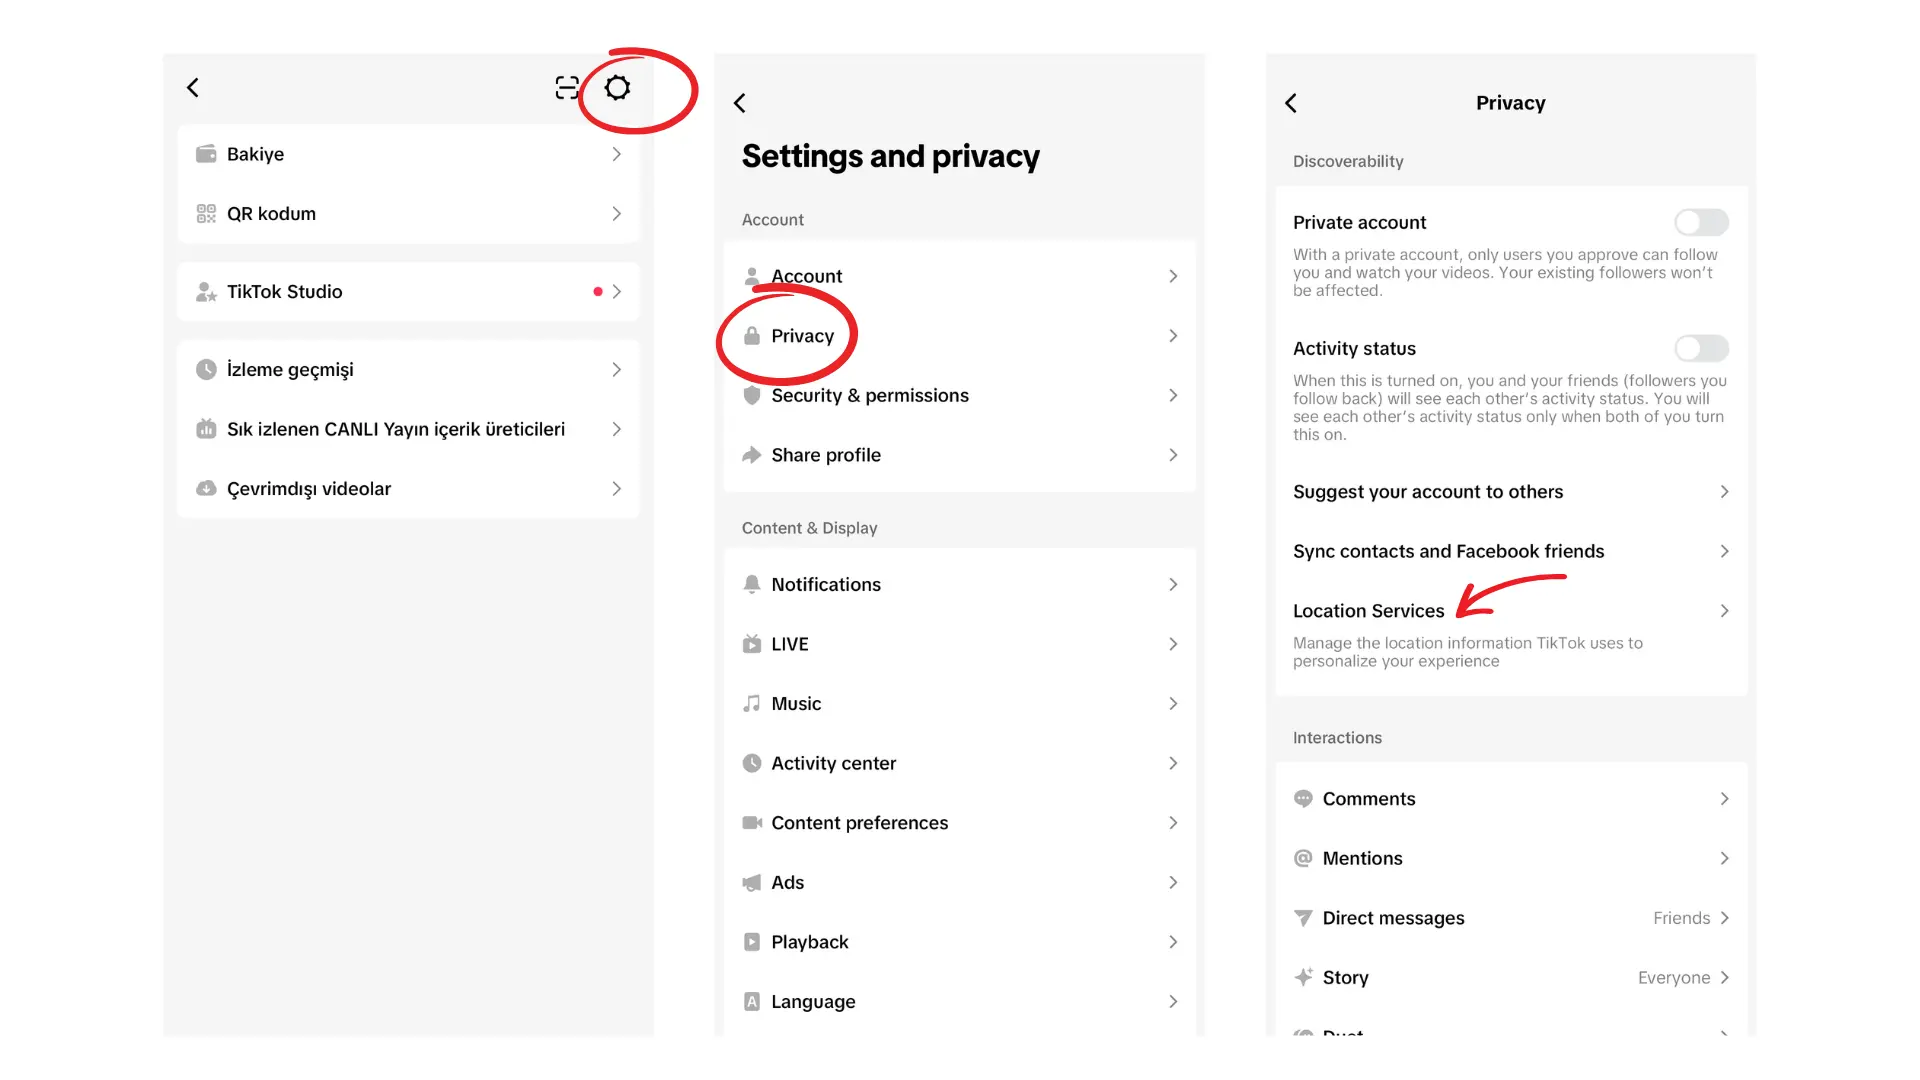1920x1080 pixels.
Task: Expand the Mentions settings
Action: click(1509, 858)
